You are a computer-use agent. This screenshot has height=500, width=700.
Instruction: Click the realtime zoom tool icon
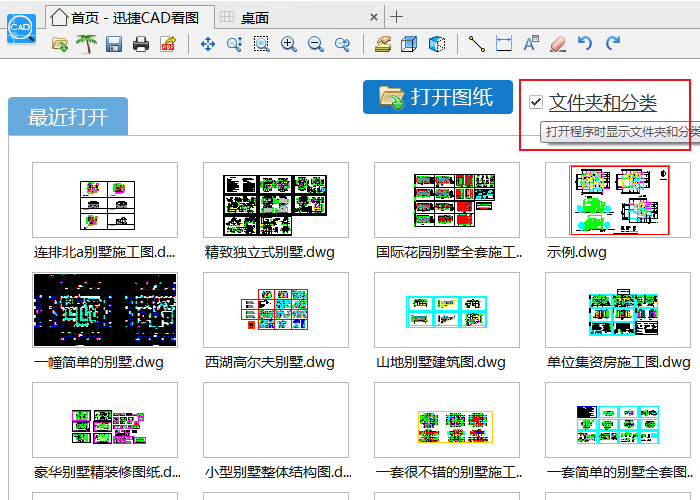tap(234, 44)
